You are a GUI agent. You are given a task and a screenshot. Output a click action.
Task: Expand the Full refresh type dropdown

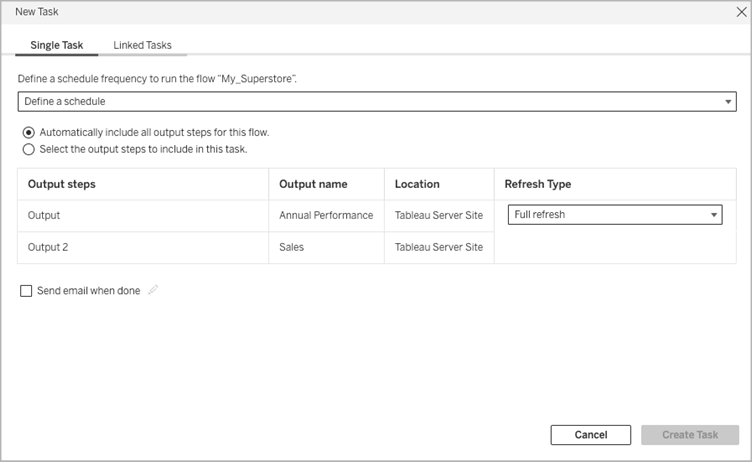(615, 214)
